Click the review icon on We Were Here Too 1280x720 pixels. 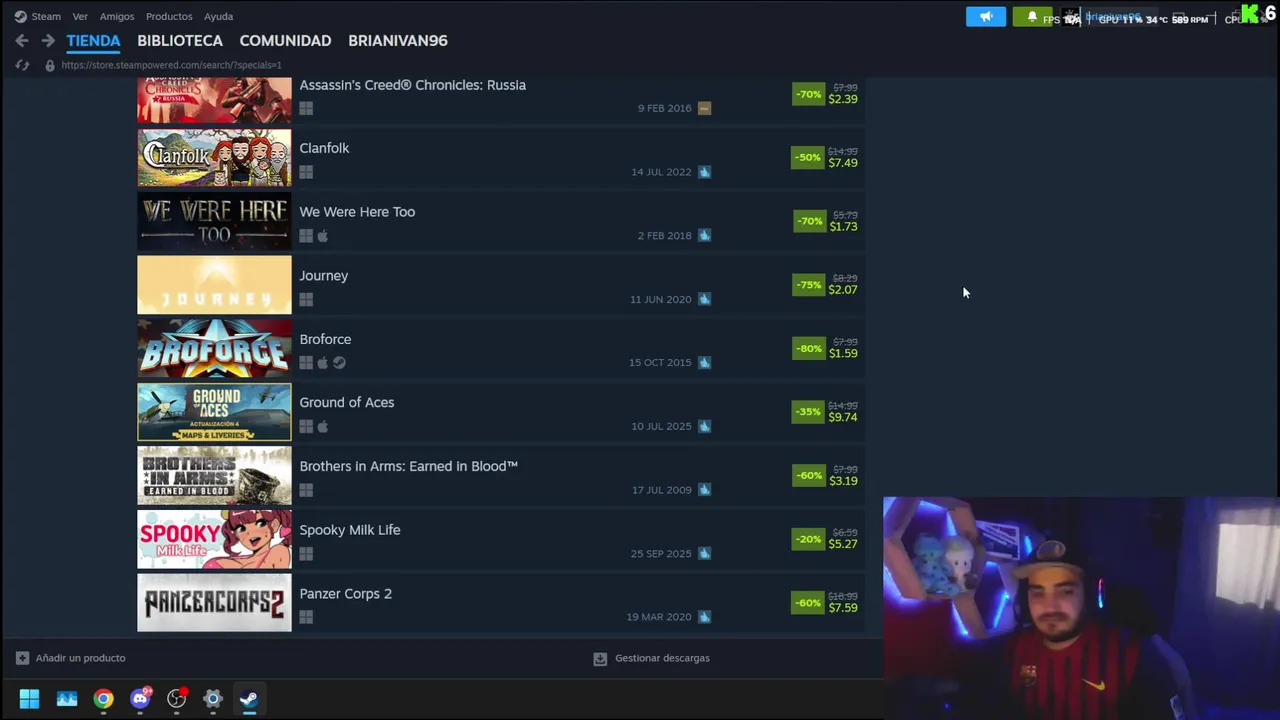pos(704,236)
